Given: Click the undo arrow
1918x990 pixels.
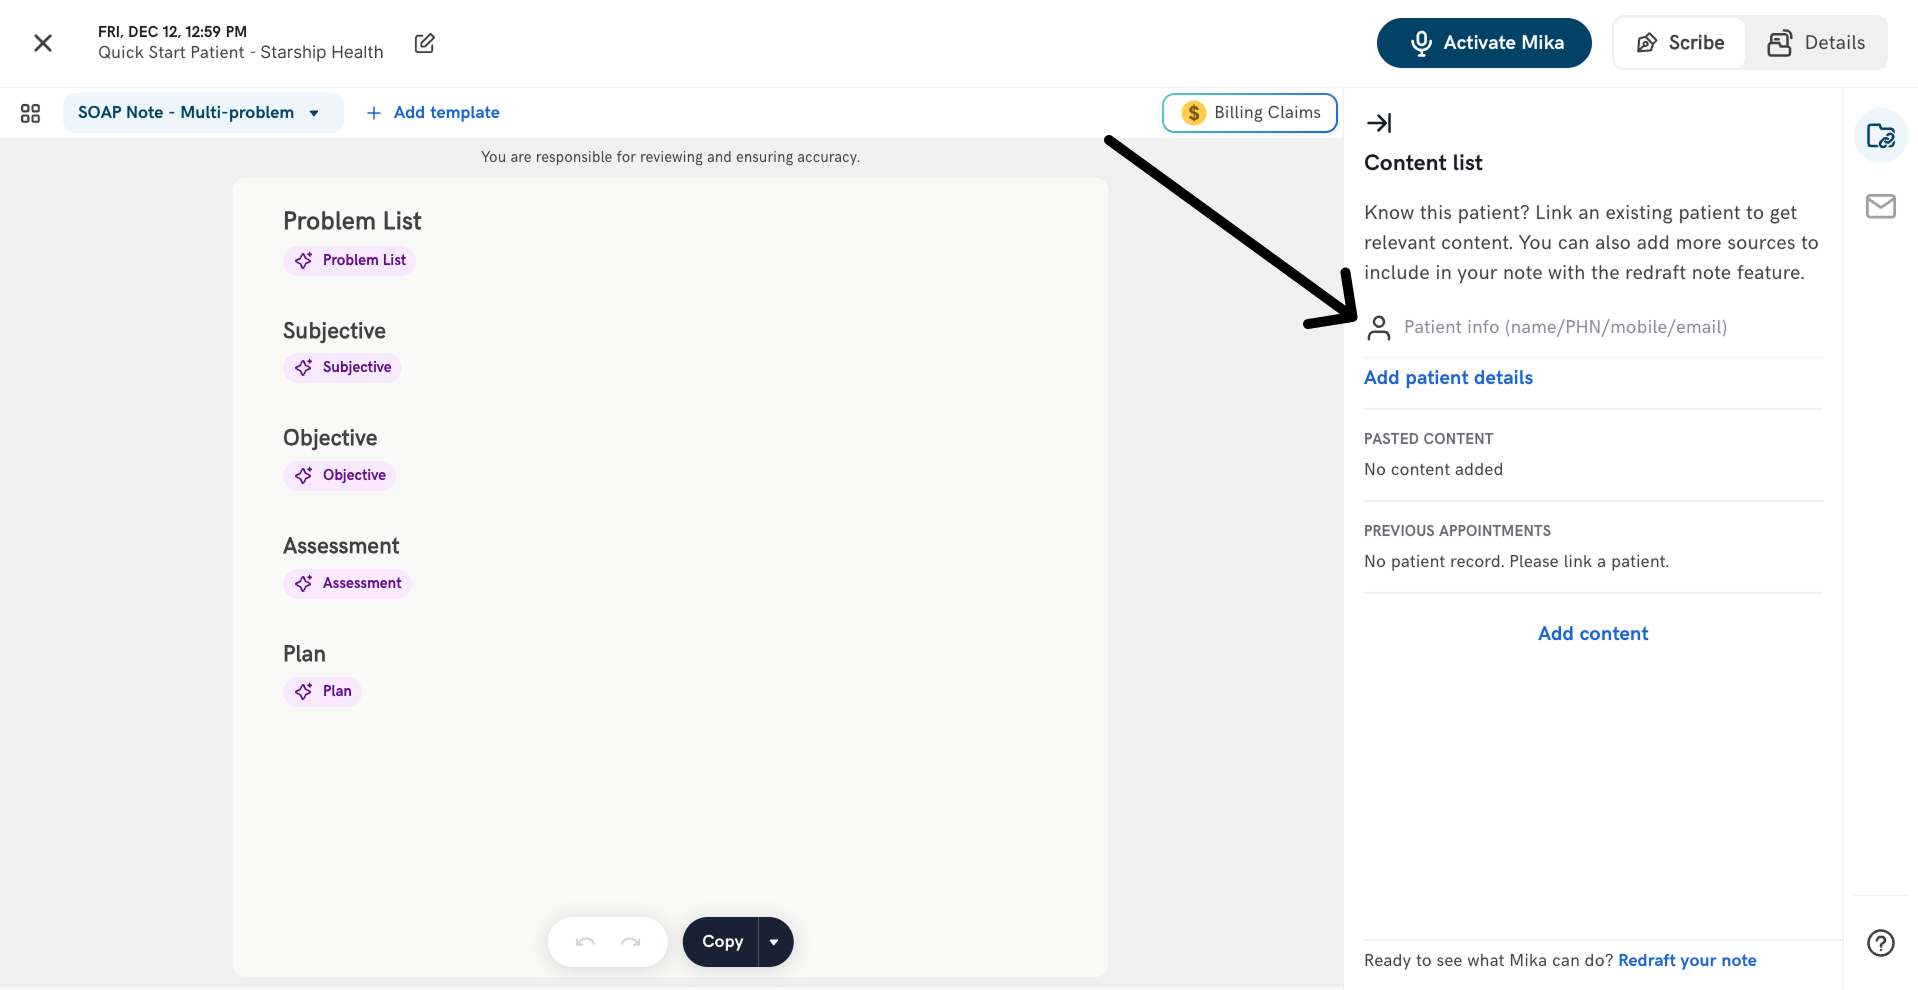Looking at the screenshot, I should (x=586, y=942).
